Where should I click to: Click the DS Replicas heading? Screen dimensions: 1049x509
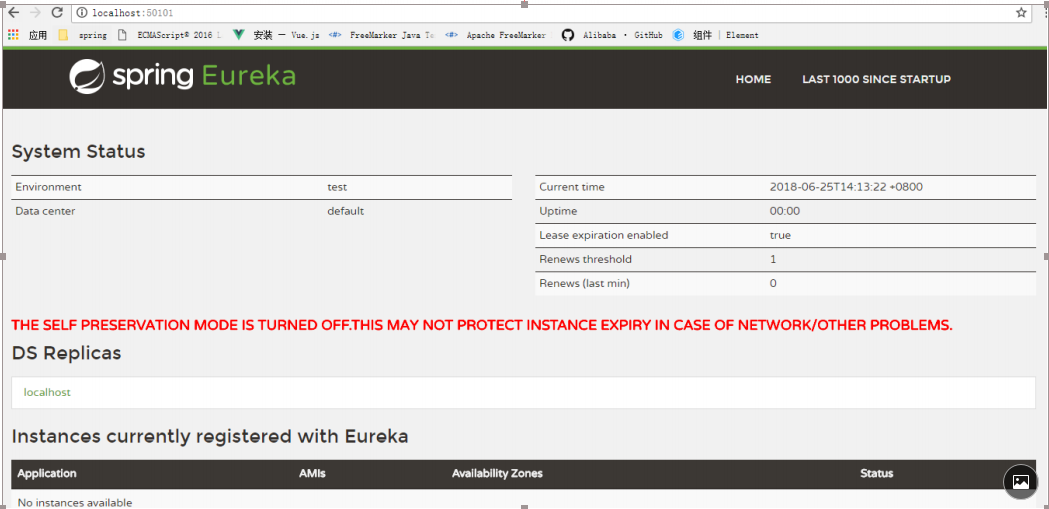coord(66,353)
